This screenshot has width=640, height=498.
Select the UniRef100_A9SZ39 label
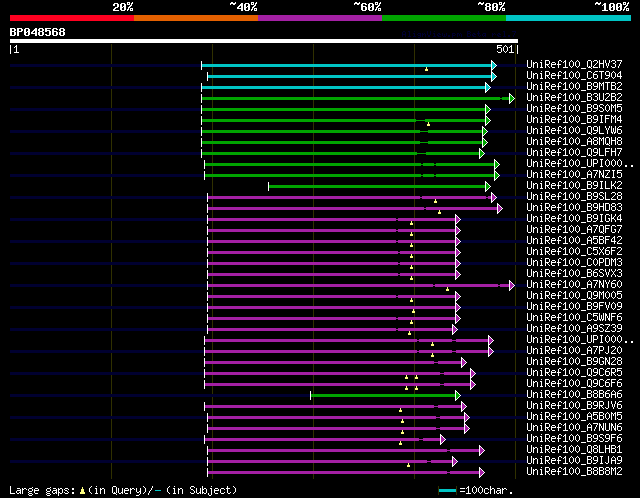pos(574,329)
